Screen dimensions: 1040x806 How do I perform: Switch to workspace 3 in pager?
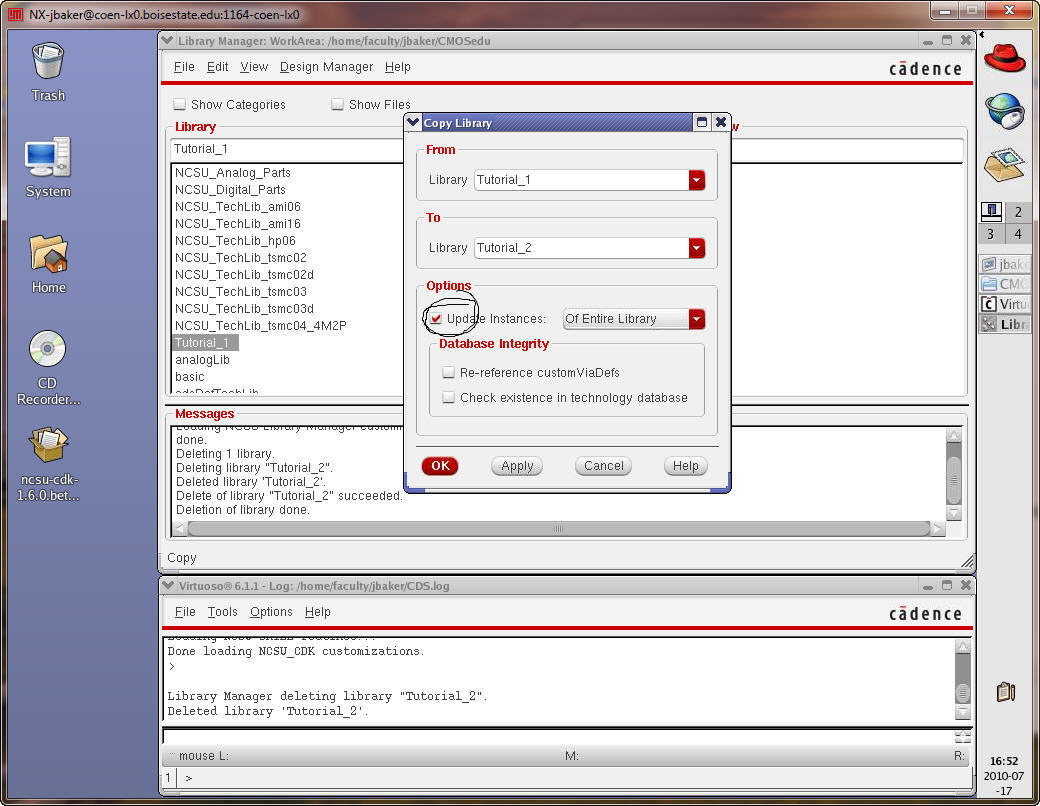coord(991,234)
